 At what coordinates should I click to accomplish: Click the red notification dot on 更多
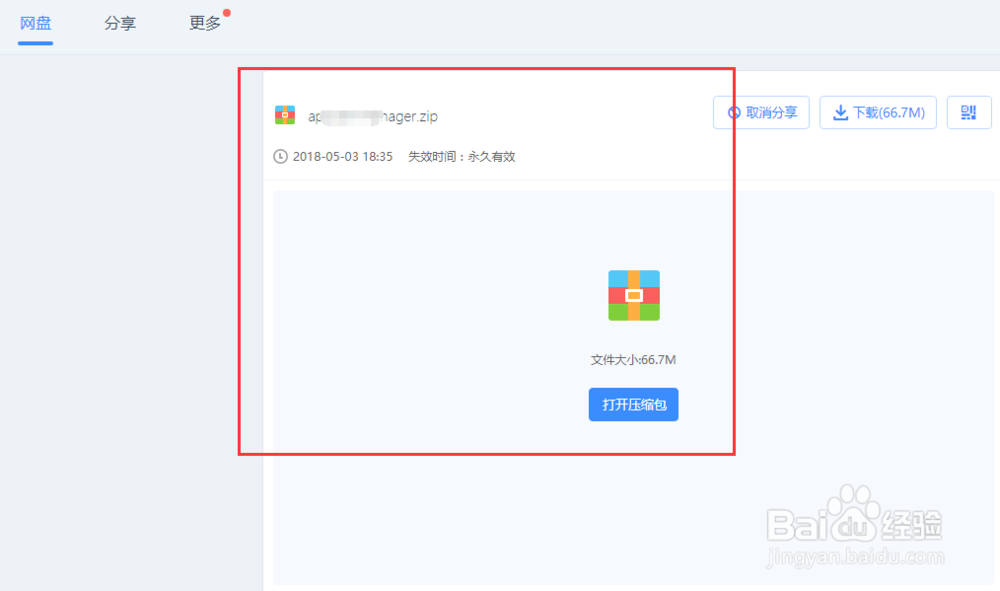pos(228,11)
